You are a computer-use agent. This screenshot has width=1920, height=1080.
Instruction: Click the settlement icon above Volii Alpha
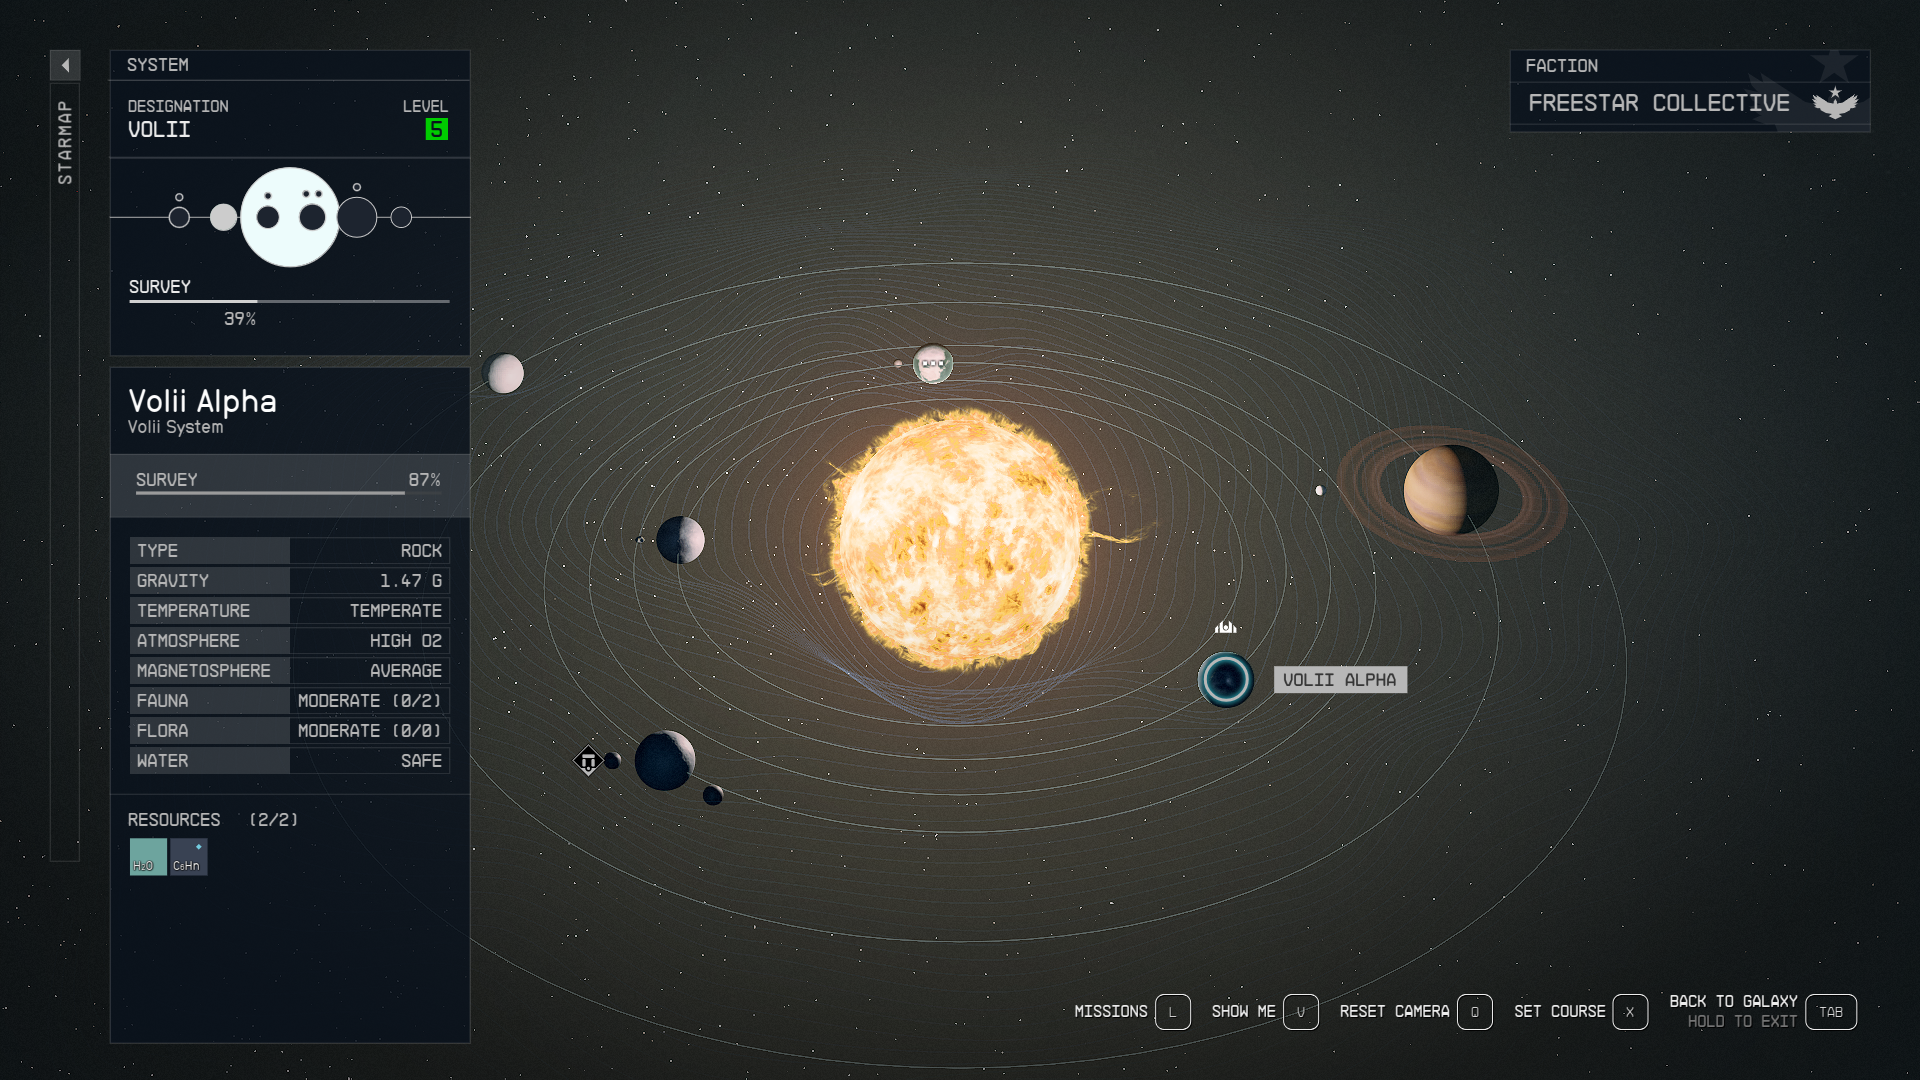pyautogui.click(x=1225, y=628)
